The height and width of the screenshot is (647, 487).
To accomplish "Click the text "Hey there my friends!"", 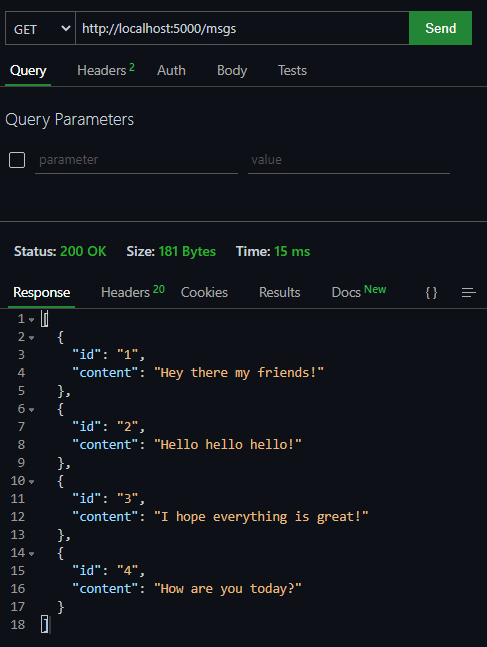I will [x=239, y=373].
